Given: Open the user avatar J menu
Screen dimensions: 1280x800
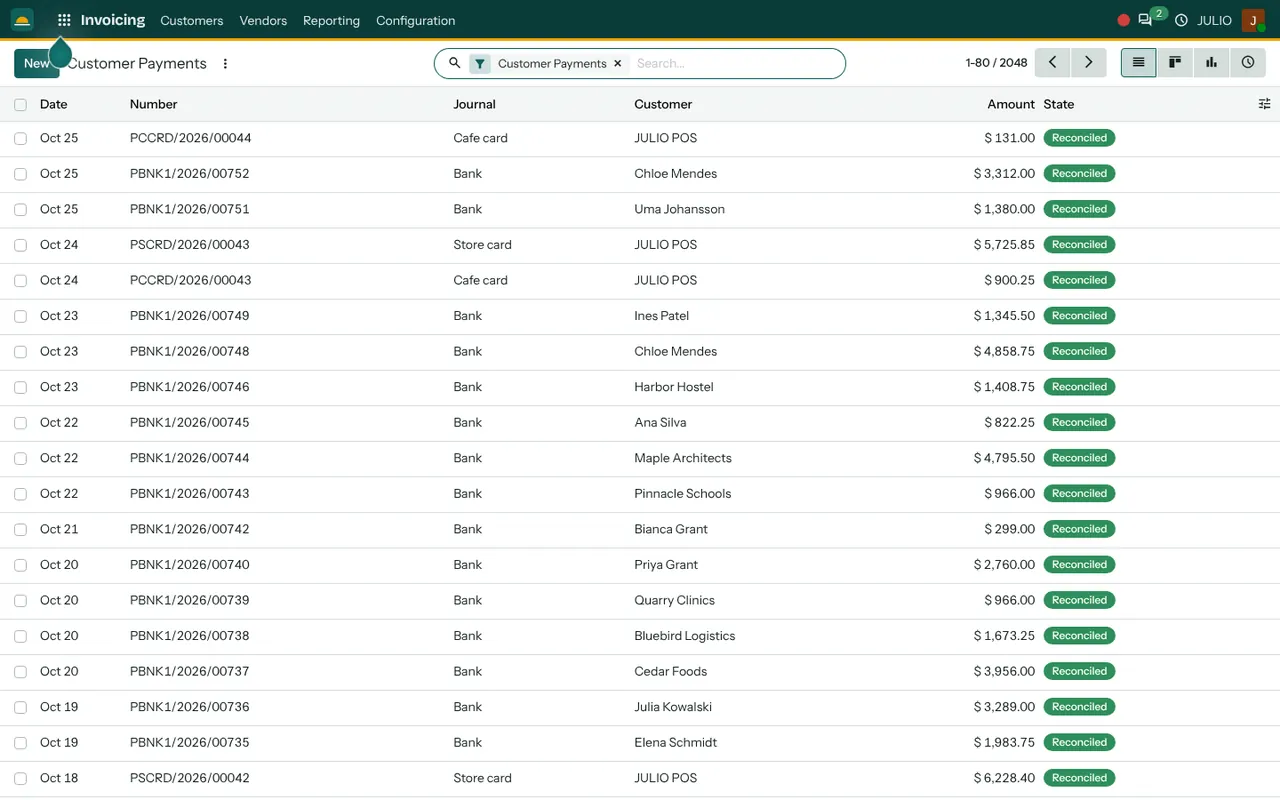Looking at the screenshot, I should pos(1253,20).
